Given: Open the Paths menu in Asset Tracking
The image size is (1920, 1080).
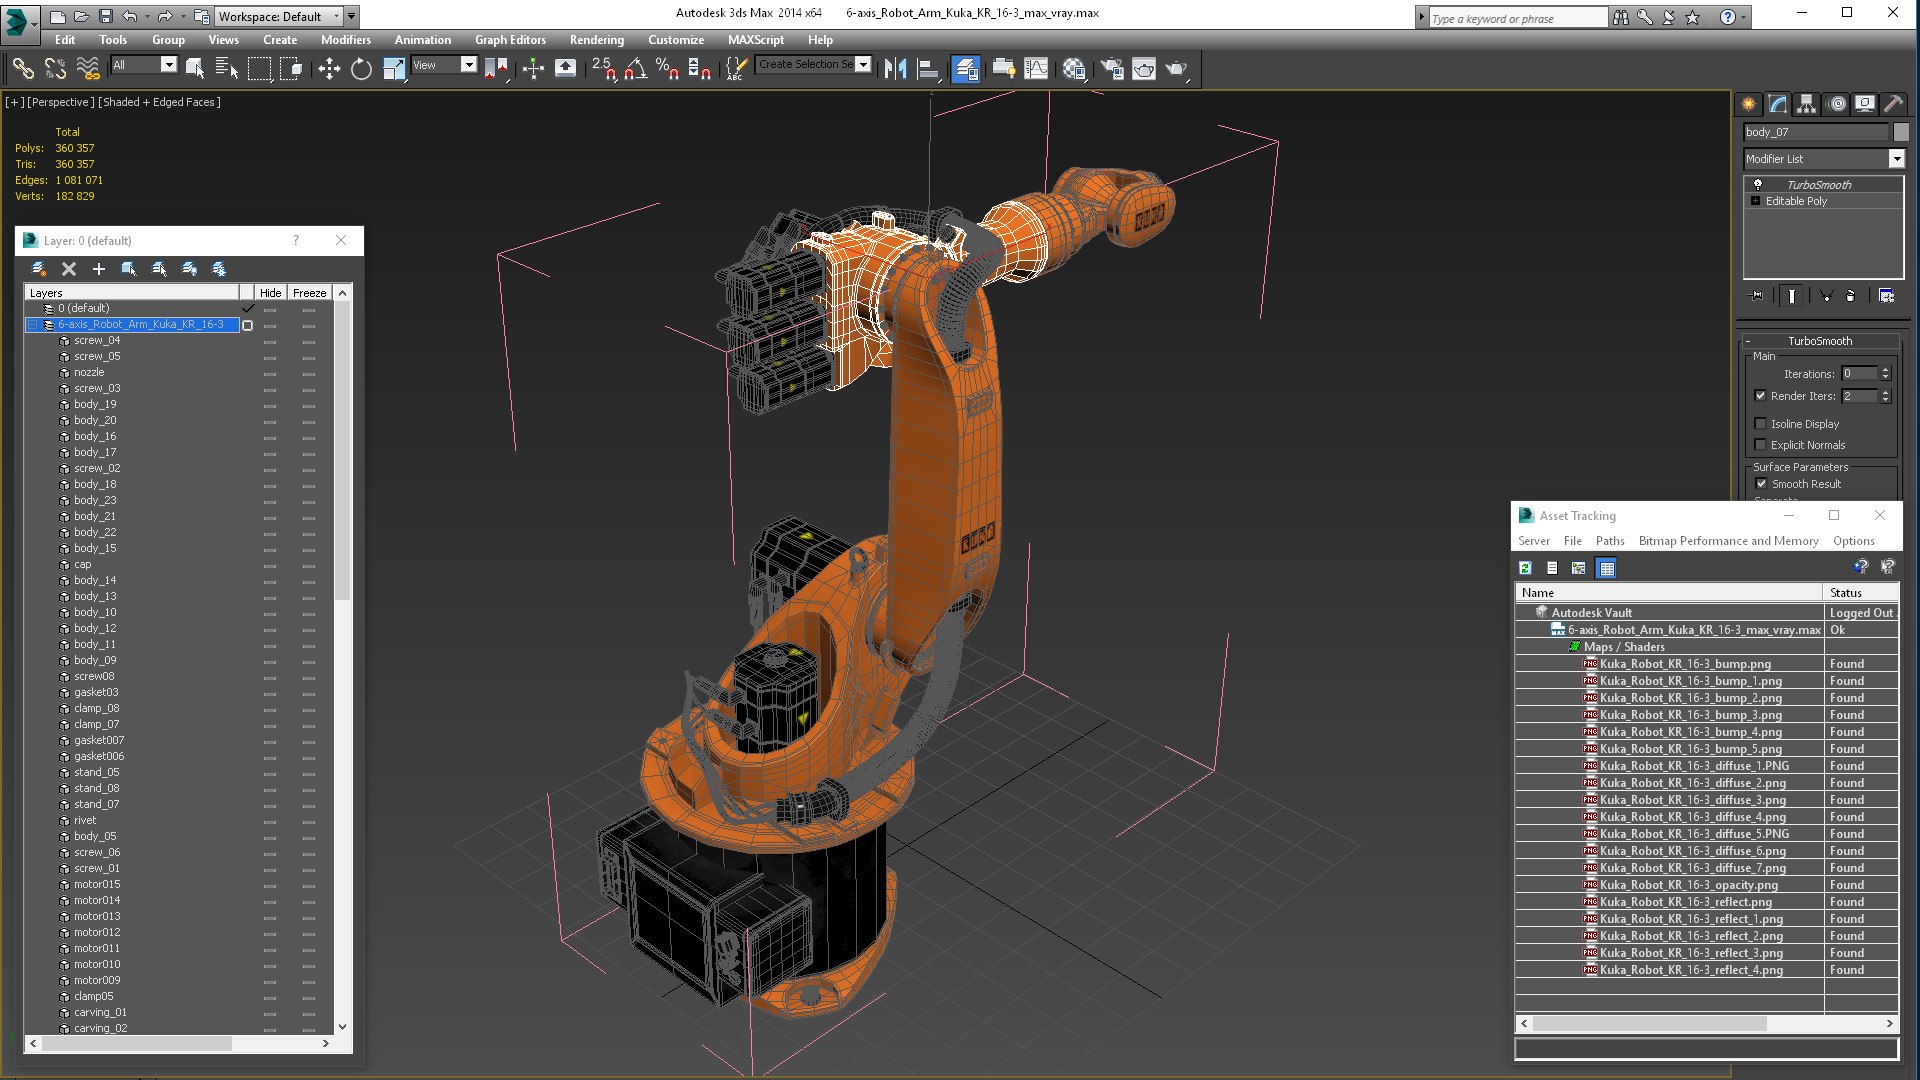Looking at the screenshot, I should pos(1609,540).
